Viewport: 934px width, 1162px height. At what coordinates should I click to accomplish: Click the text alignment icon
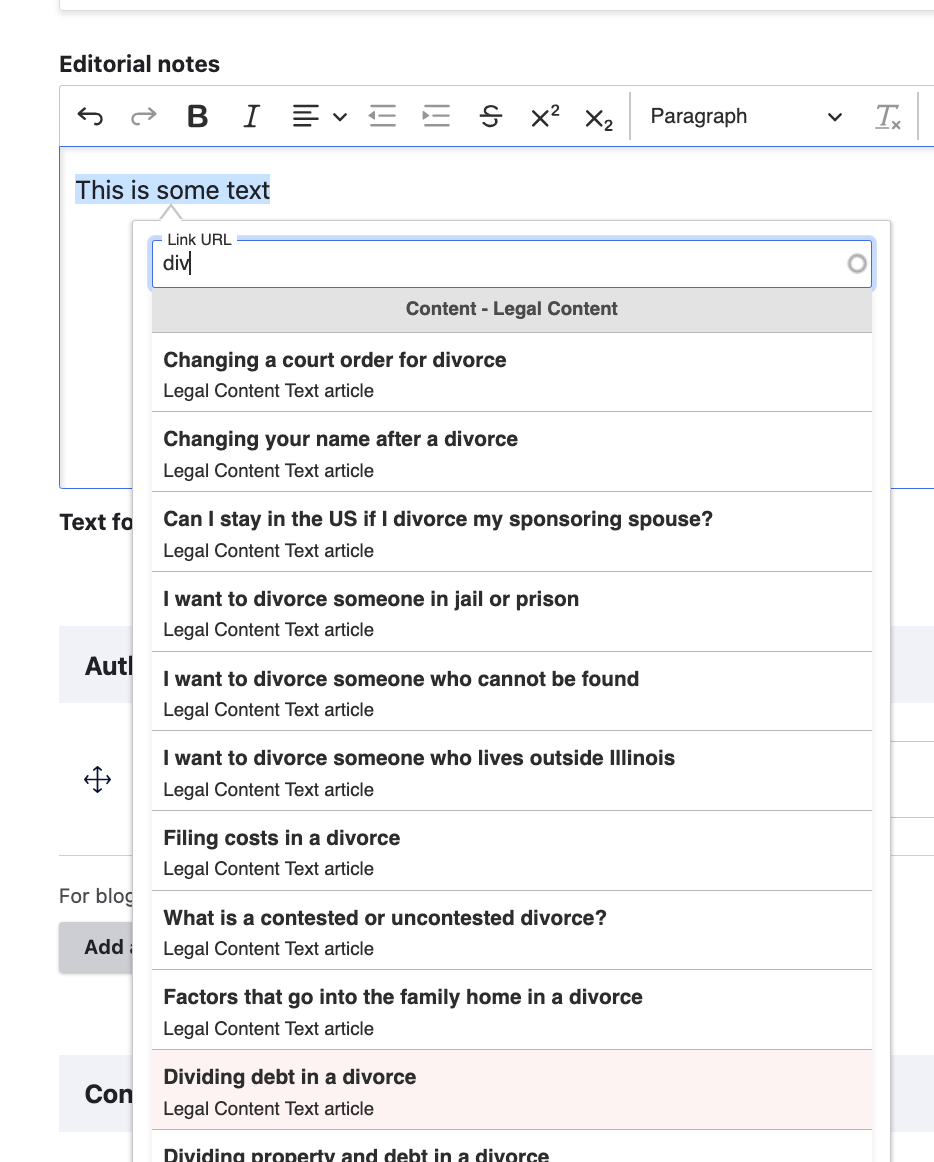[305, 116]
